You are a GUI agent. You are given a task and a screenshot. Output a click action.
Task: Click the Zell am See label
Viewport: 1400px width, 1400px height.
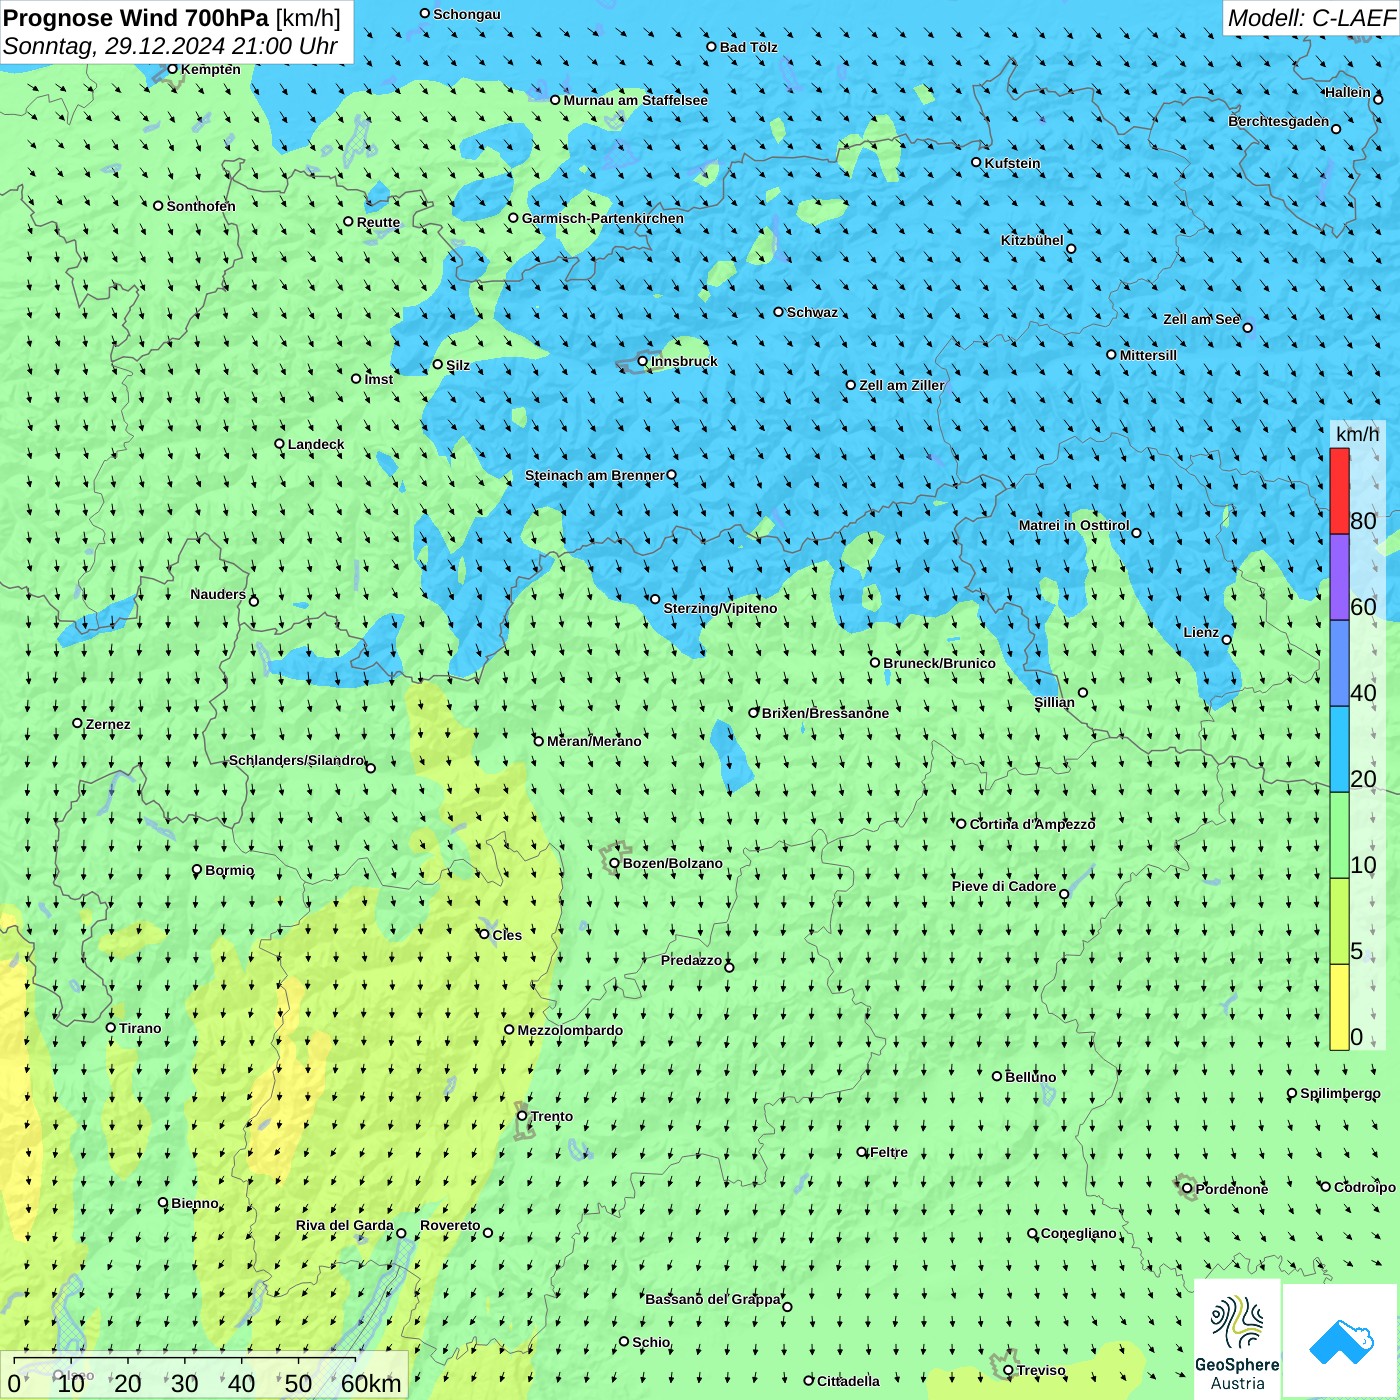1201,319
